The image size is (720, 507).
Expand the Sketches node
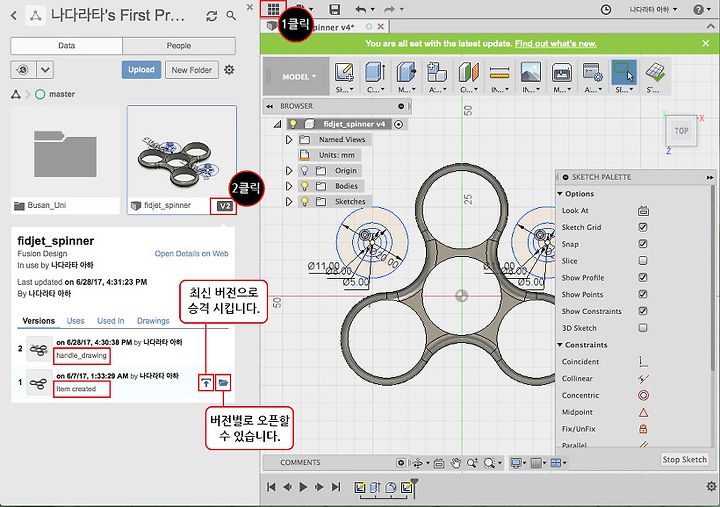289,202
